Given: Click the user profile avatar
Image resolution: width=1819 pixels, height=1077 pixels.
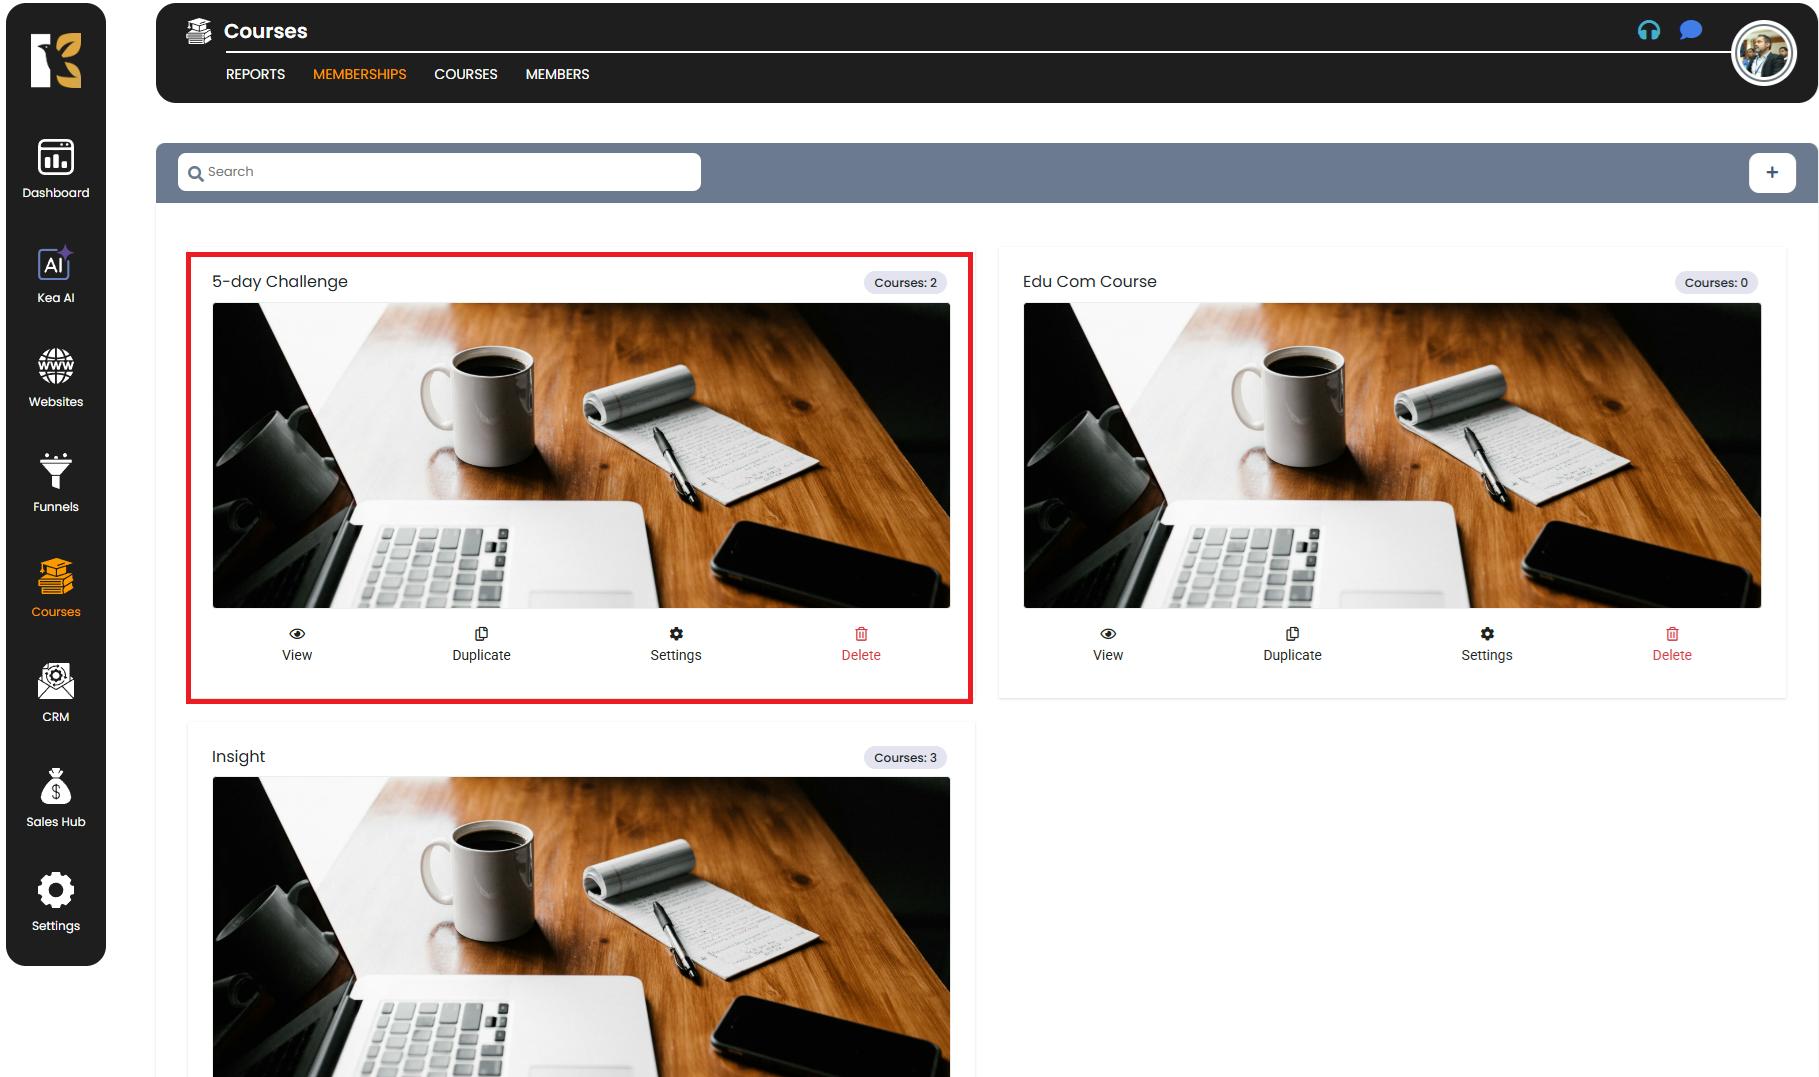Looking at the screenshot, I should (1763, 54).
